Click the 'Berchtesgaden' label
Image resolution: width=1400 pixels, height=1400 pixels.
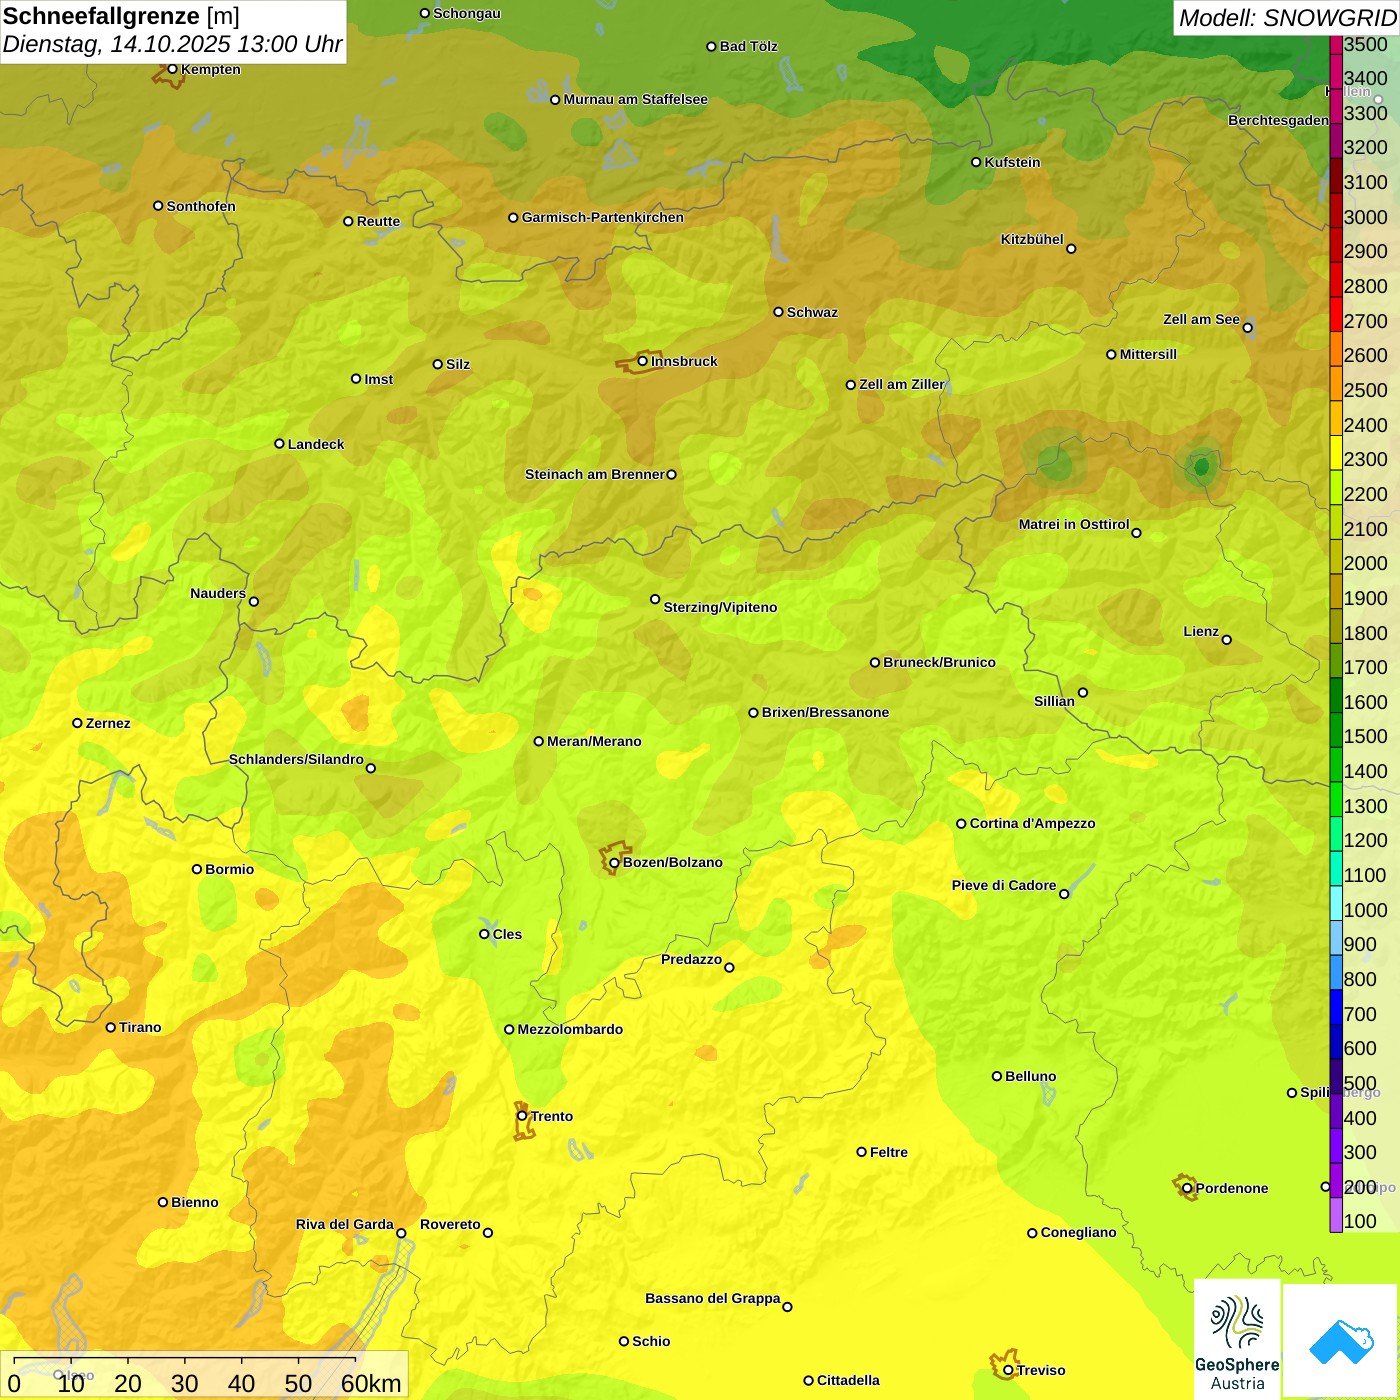pos(1278,120)
